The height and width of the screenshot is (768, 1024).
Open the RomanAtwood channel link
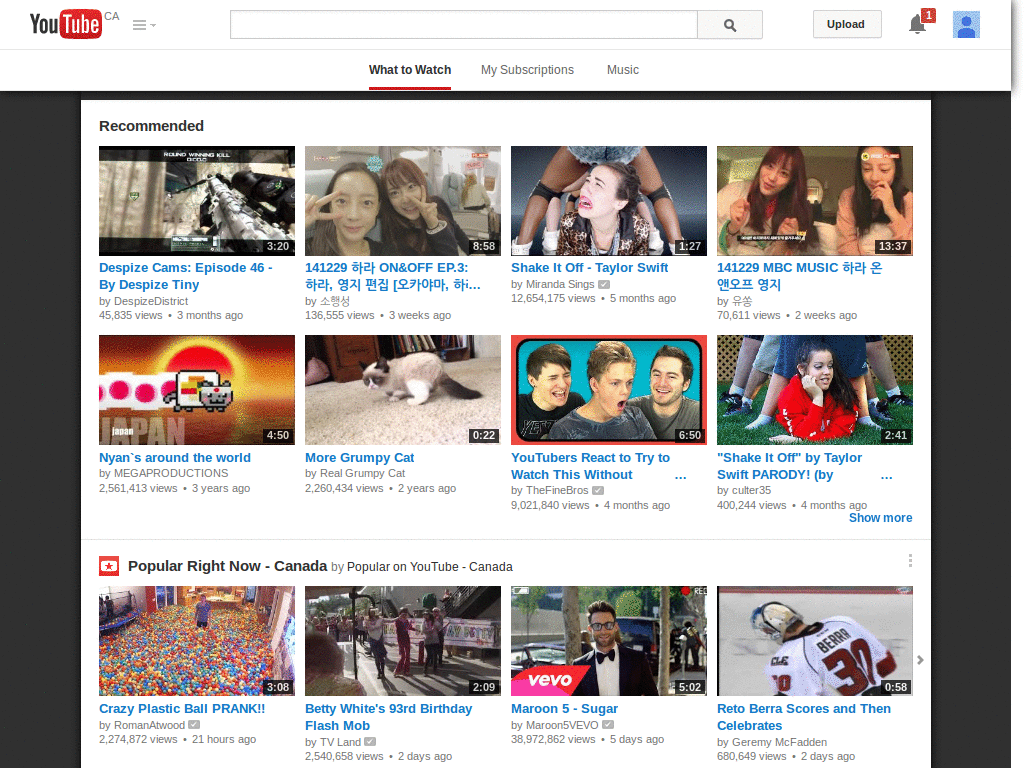tap(149, 725)
